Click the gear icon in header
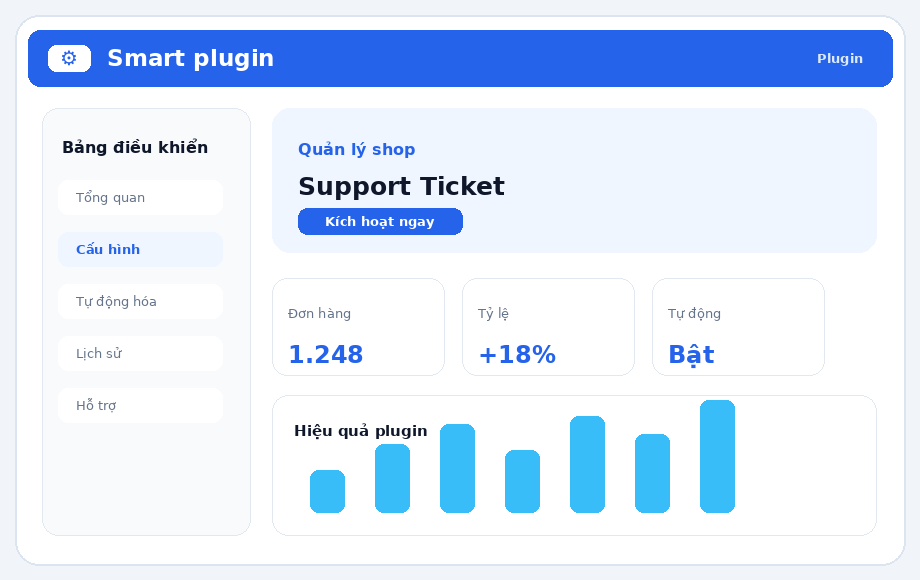Image resolution: width=920 pixels, height=580 pixels. [69, 58]
